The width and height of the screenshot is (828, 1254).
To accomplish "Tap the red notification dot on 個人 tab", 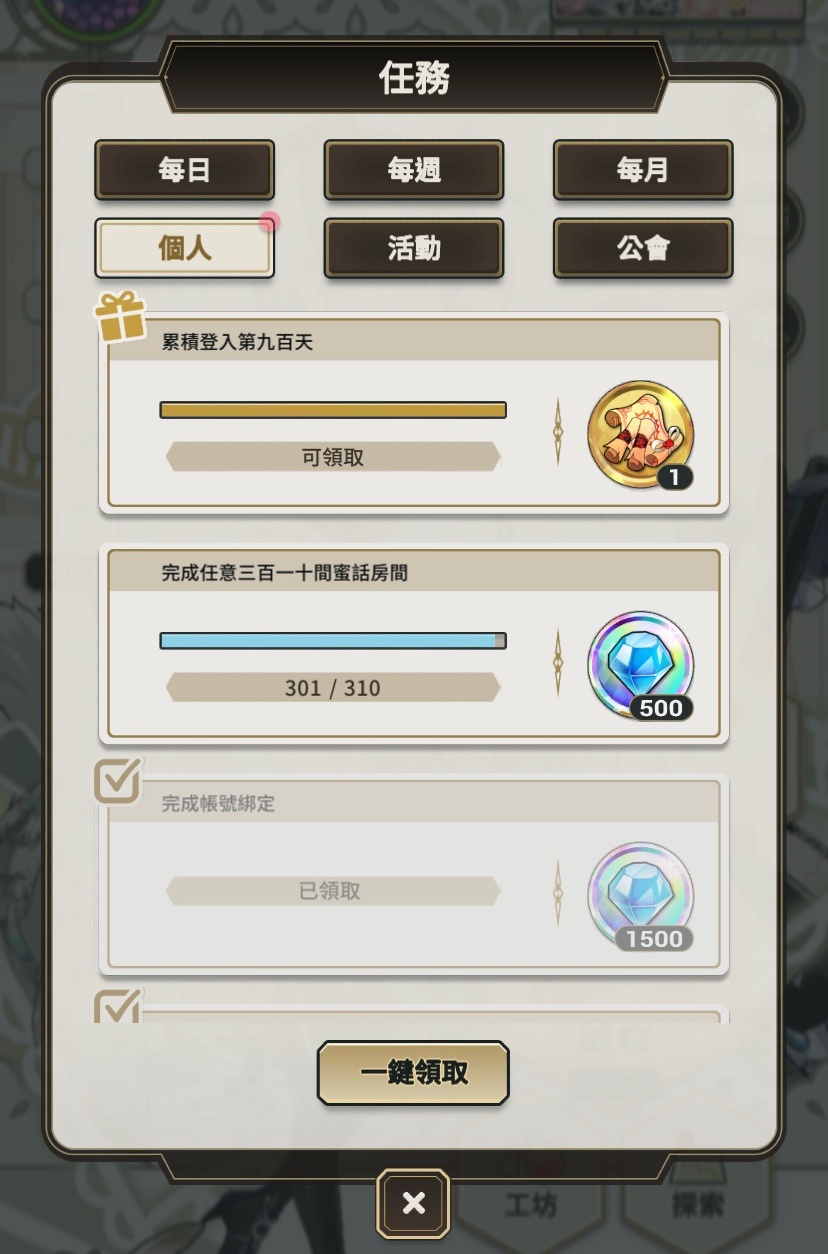I will pos(269,221).
